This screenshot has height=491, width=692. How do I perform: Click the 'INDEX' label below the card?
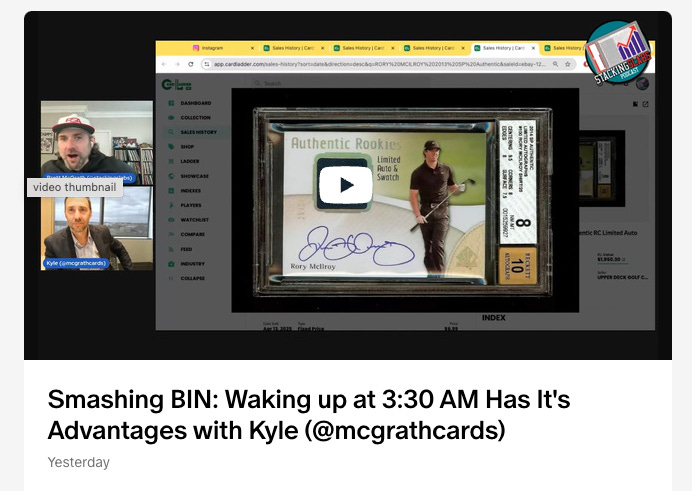[x=493, y=318]
